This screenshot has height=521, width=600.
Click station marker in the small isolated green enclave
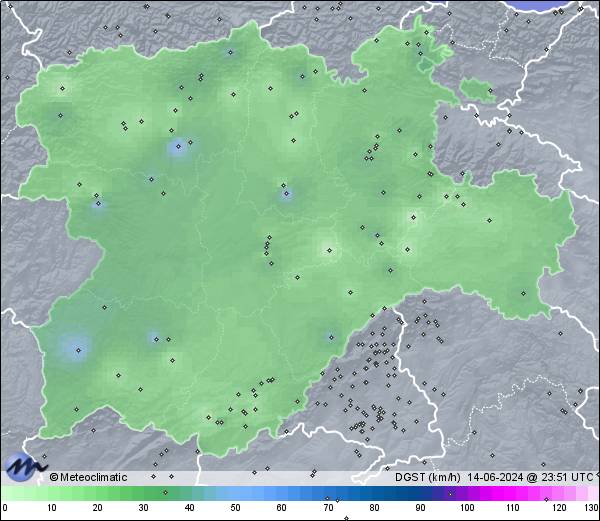pyautogui.click(x=490, y=91)
